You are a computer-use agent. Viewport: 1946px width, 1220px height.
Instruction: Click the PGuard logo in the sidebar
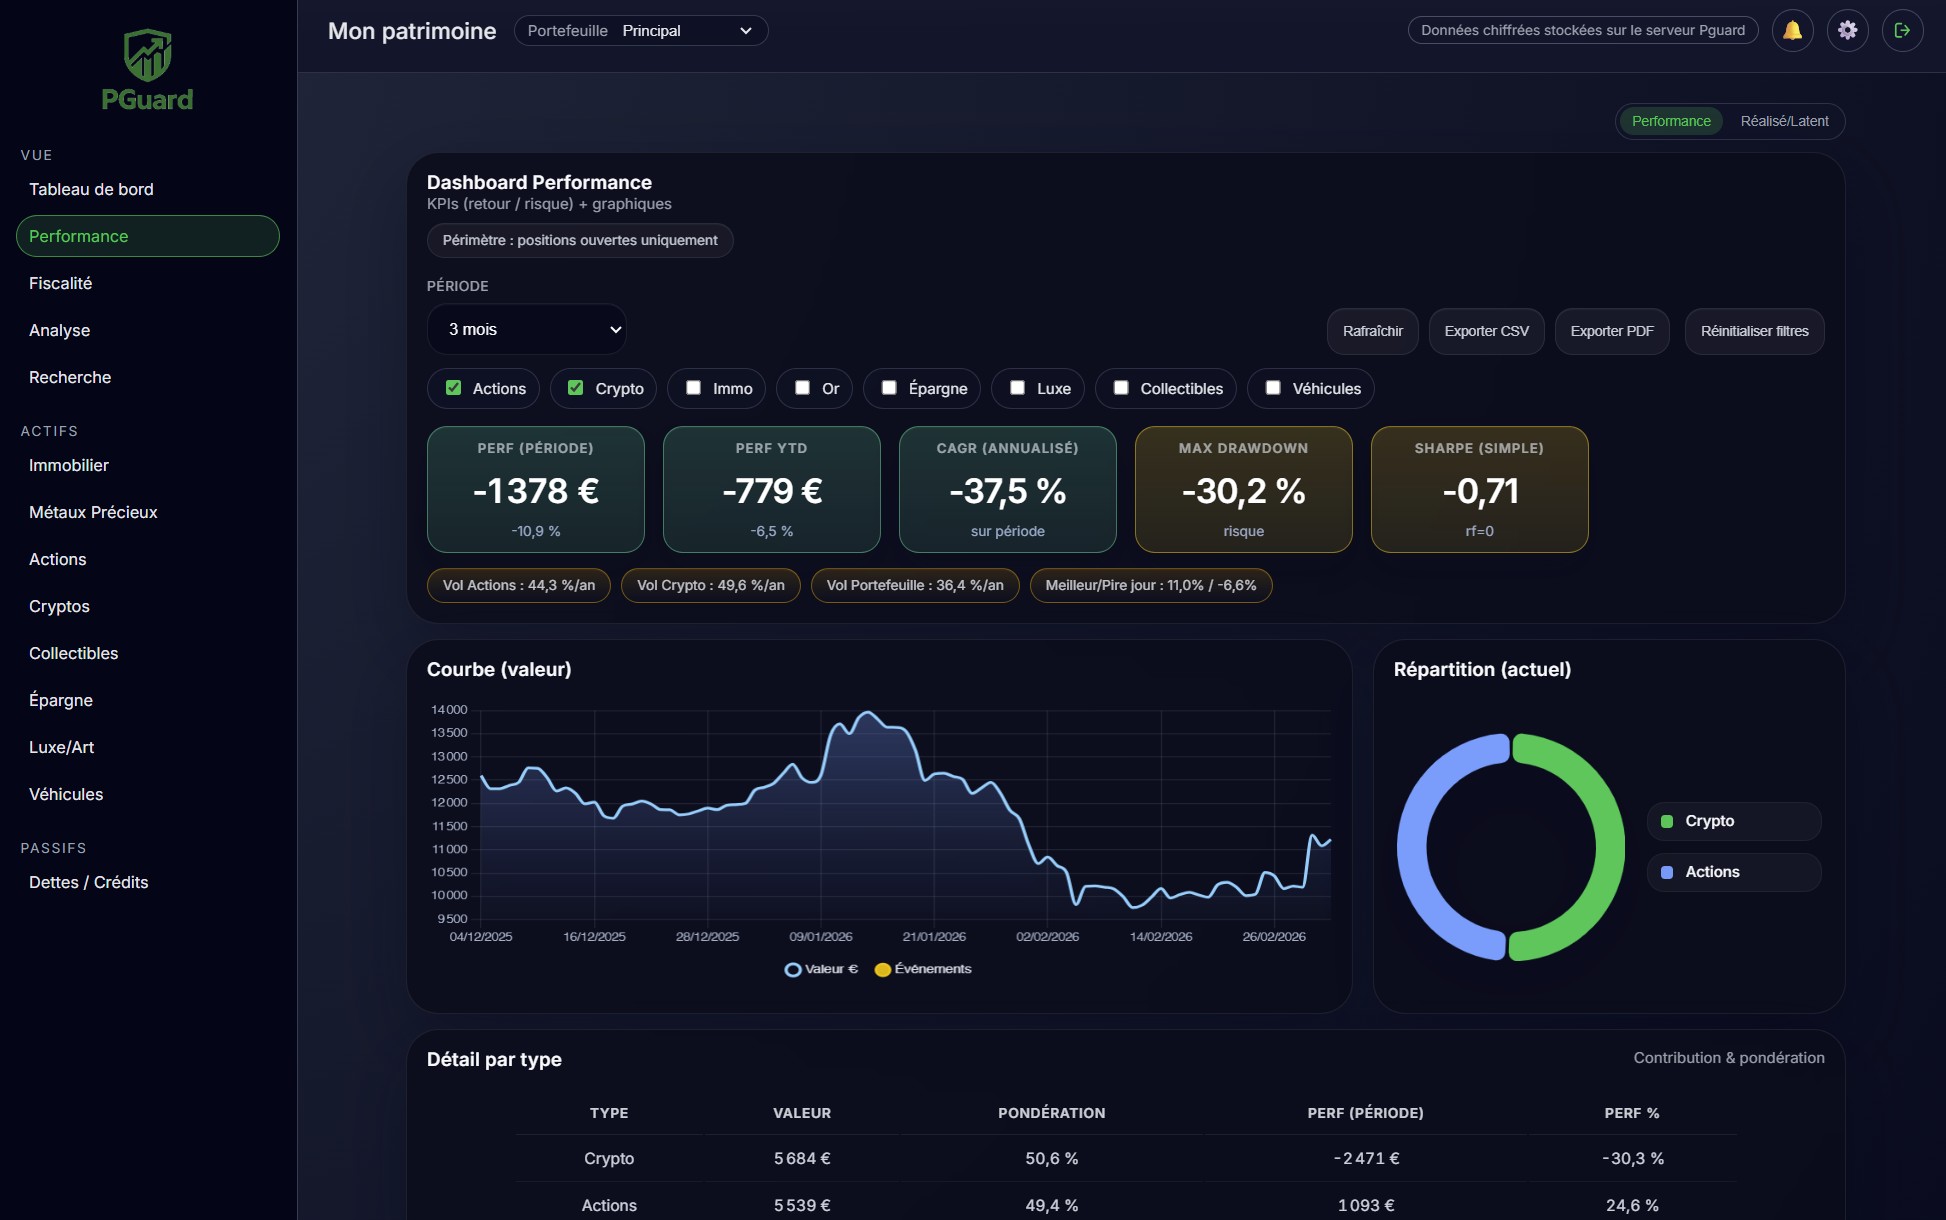(x=148, y=68)
